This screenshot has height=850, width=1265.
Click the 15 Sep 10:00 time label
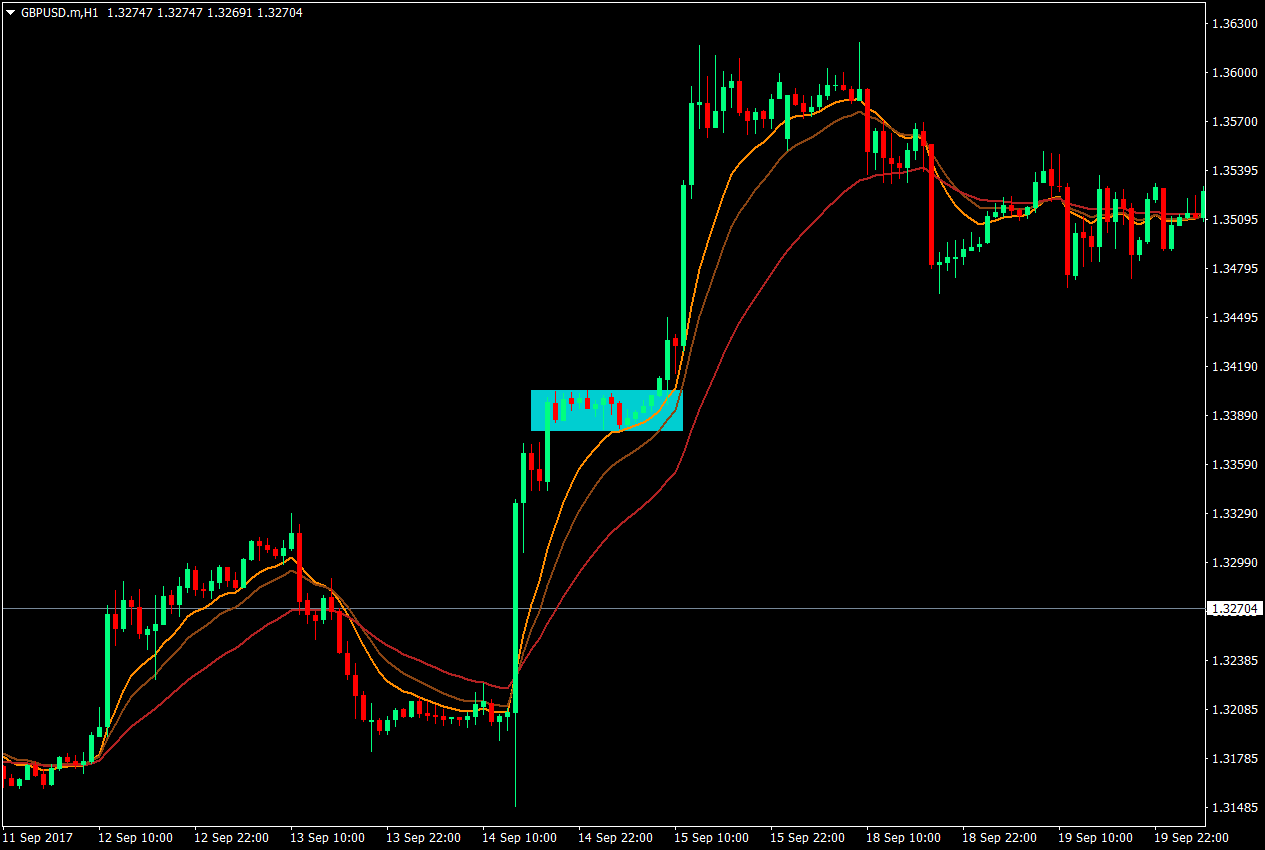pos(711,837)
